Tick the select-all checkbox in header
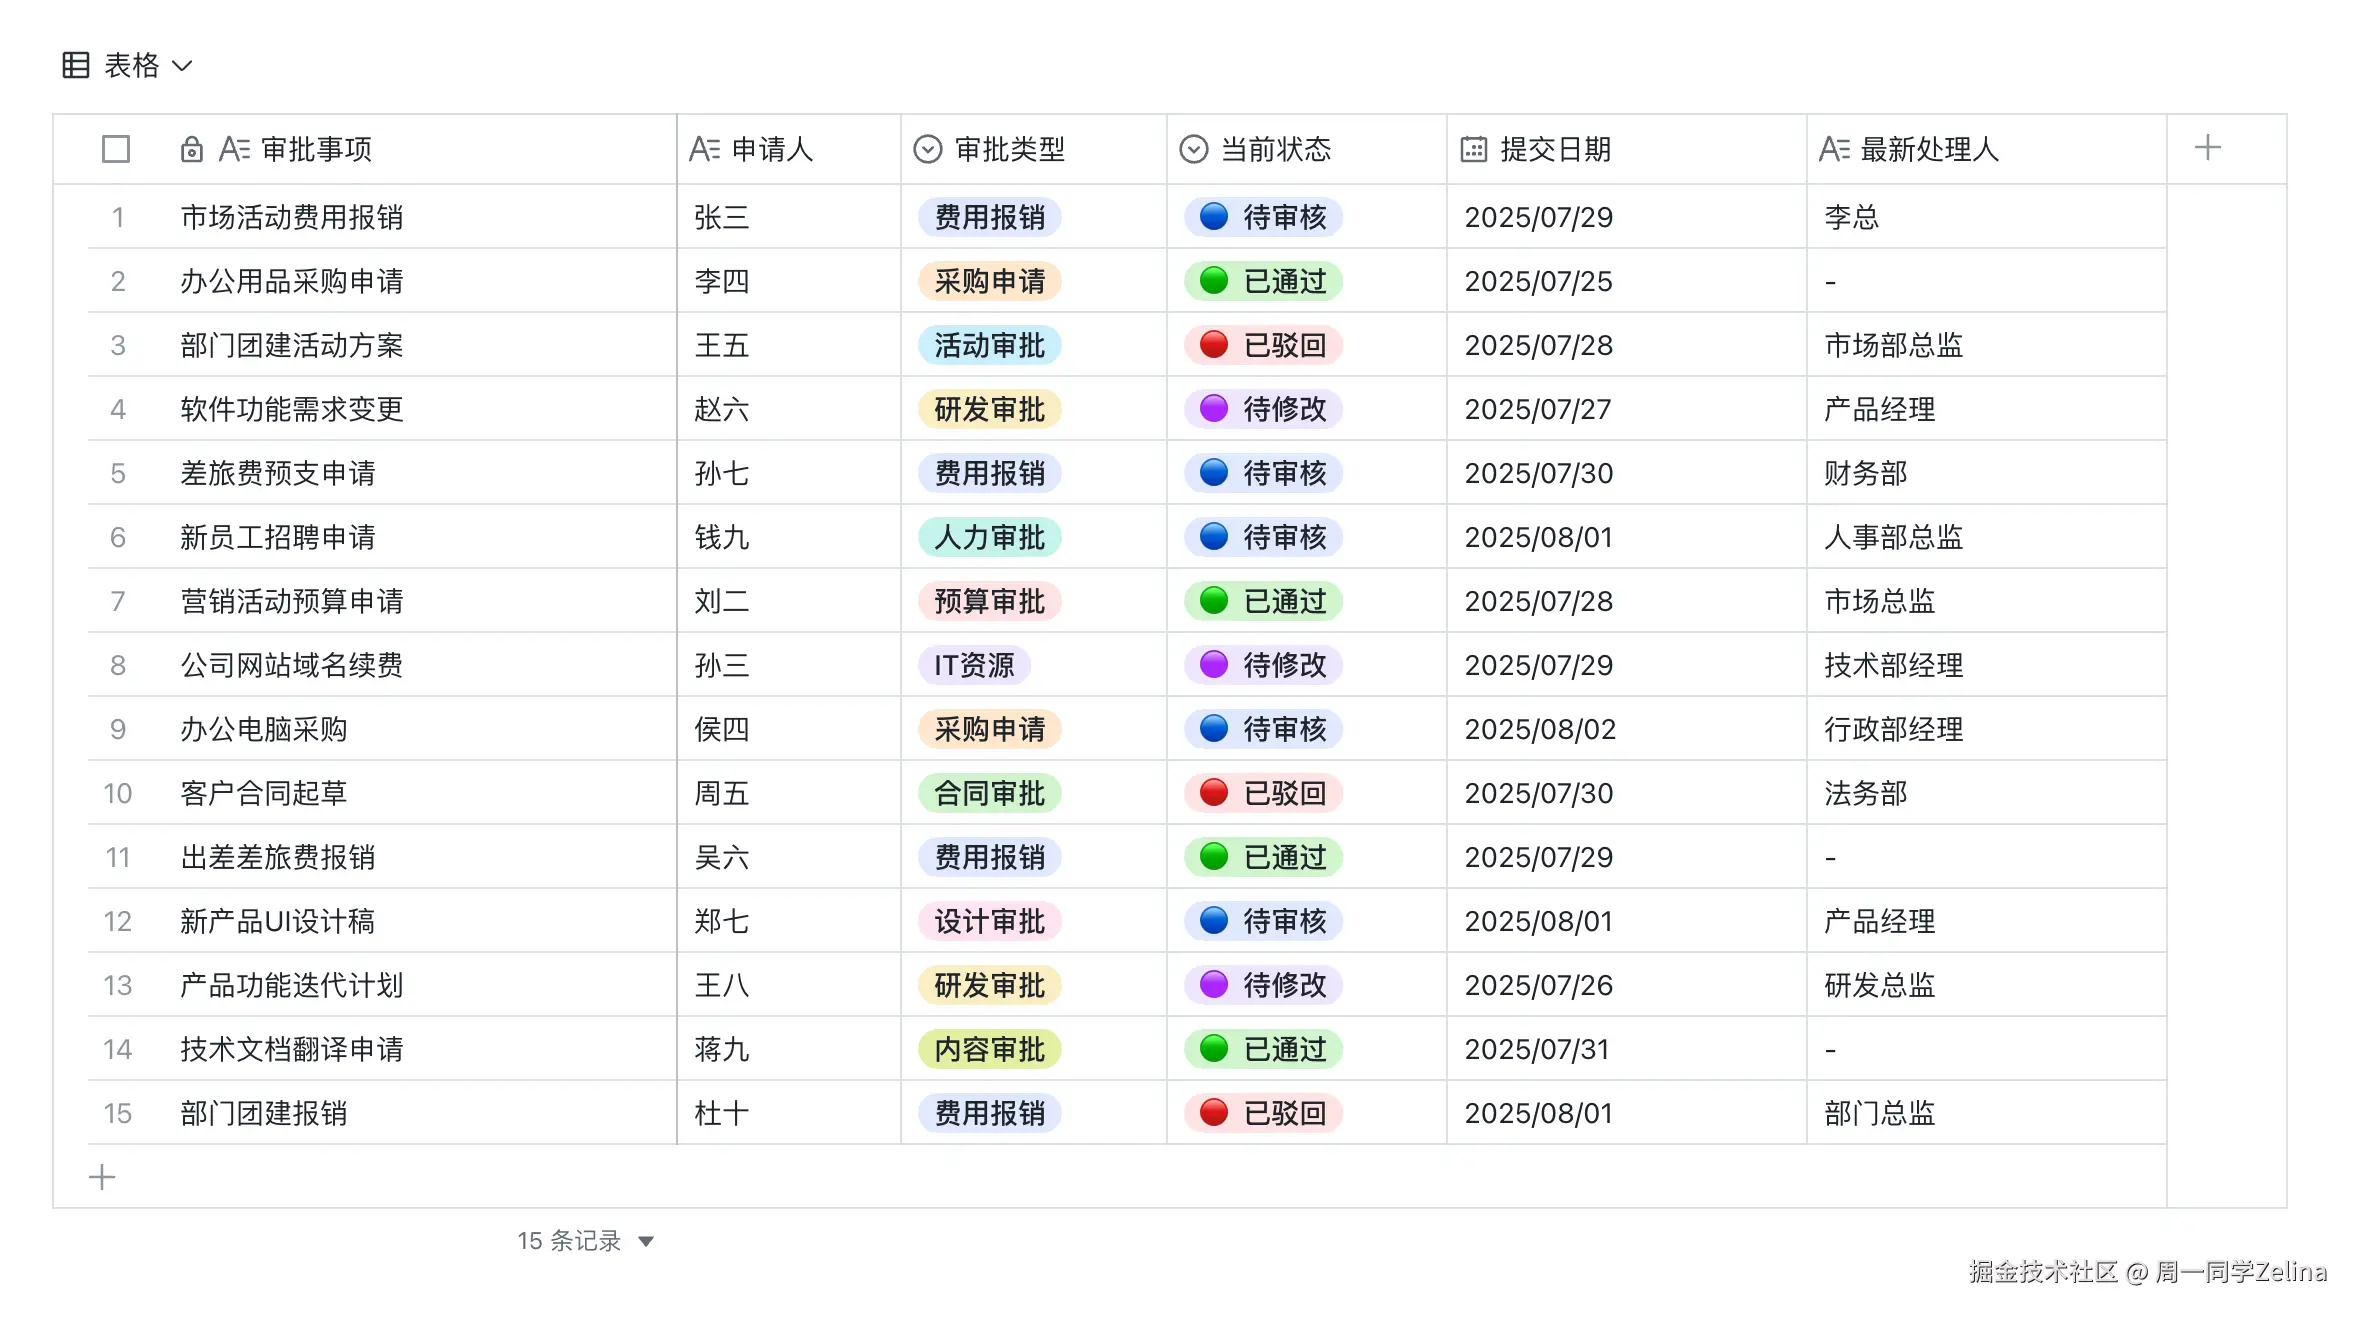The height and width of the screenshot is (1318, 2360). click(116, 149)
